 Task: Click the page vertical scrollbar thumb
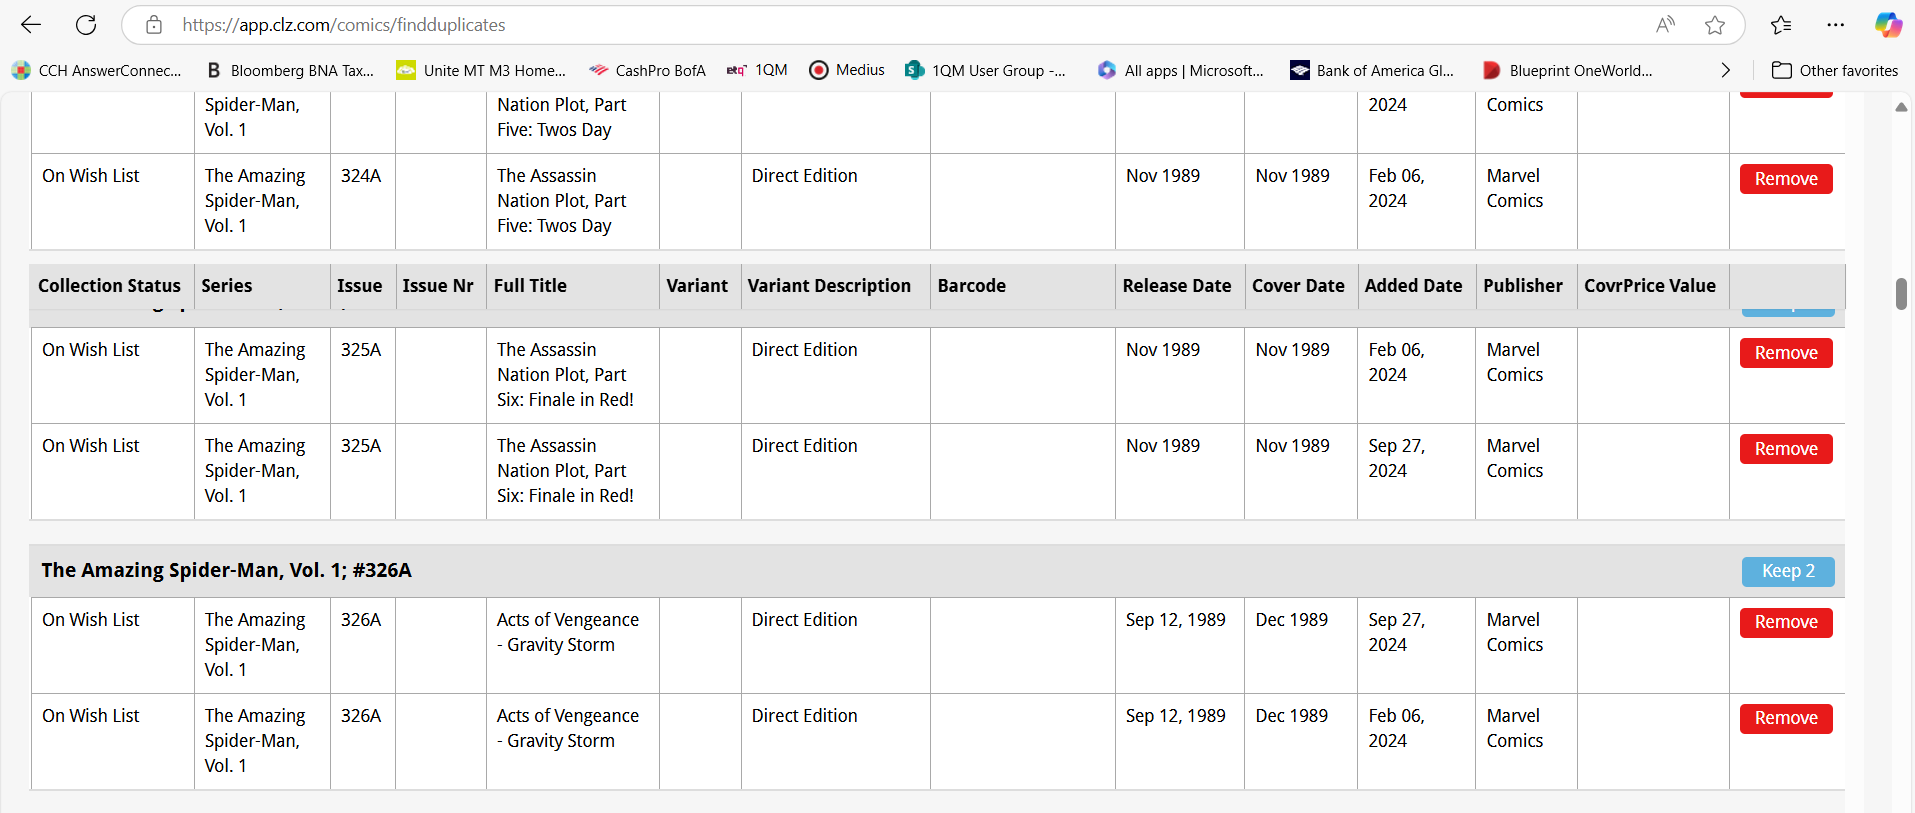(1901, 294)
